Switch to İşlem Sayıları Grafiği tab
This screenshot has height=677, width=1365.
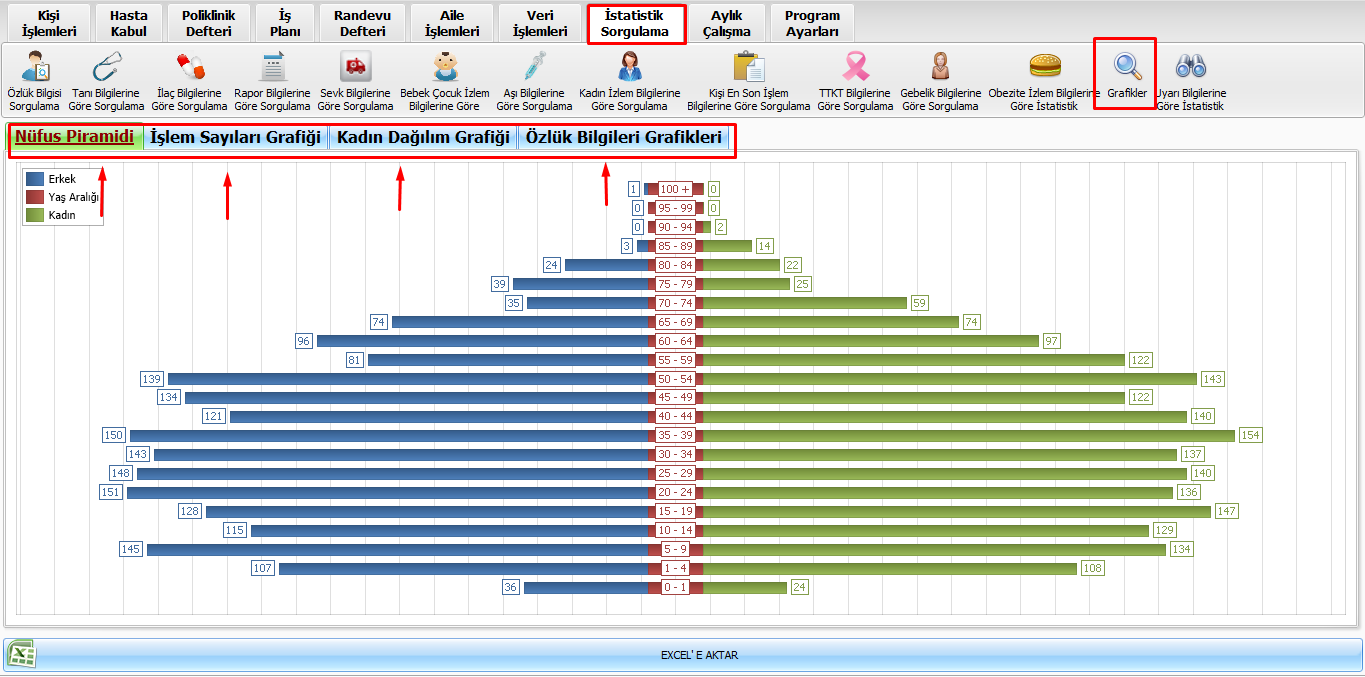pyautogui.click(x=235, y=138)
